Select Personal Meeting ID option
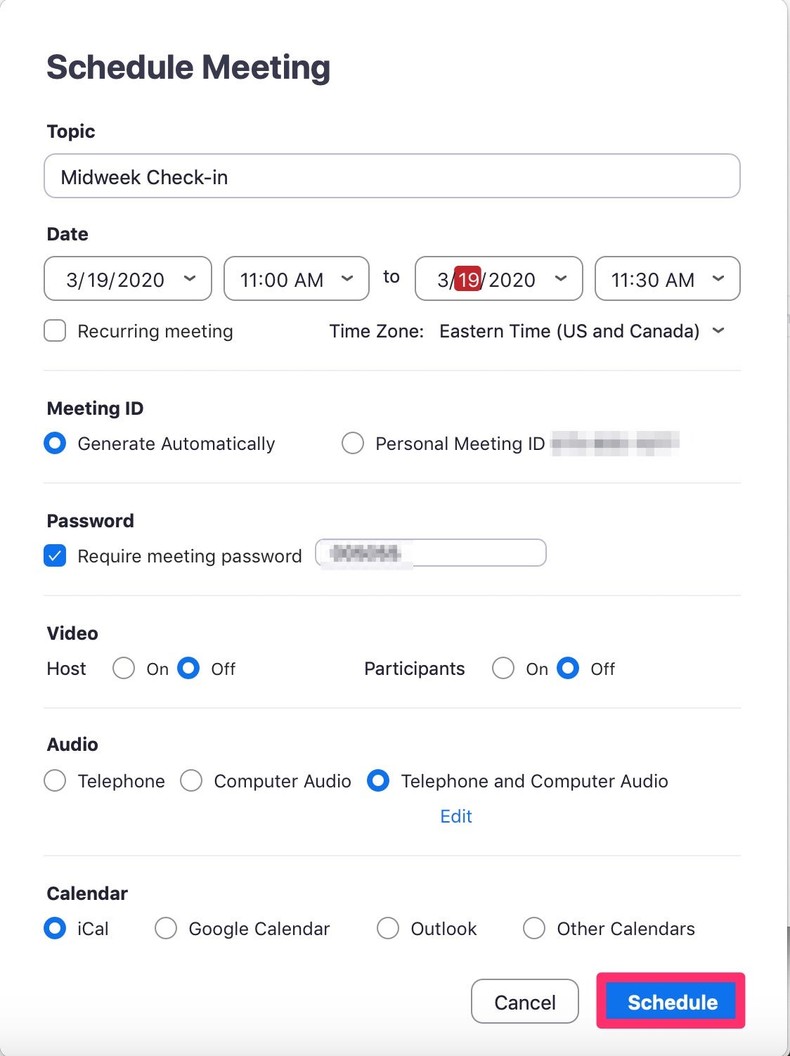790x1056 pixels. point(352,443)
